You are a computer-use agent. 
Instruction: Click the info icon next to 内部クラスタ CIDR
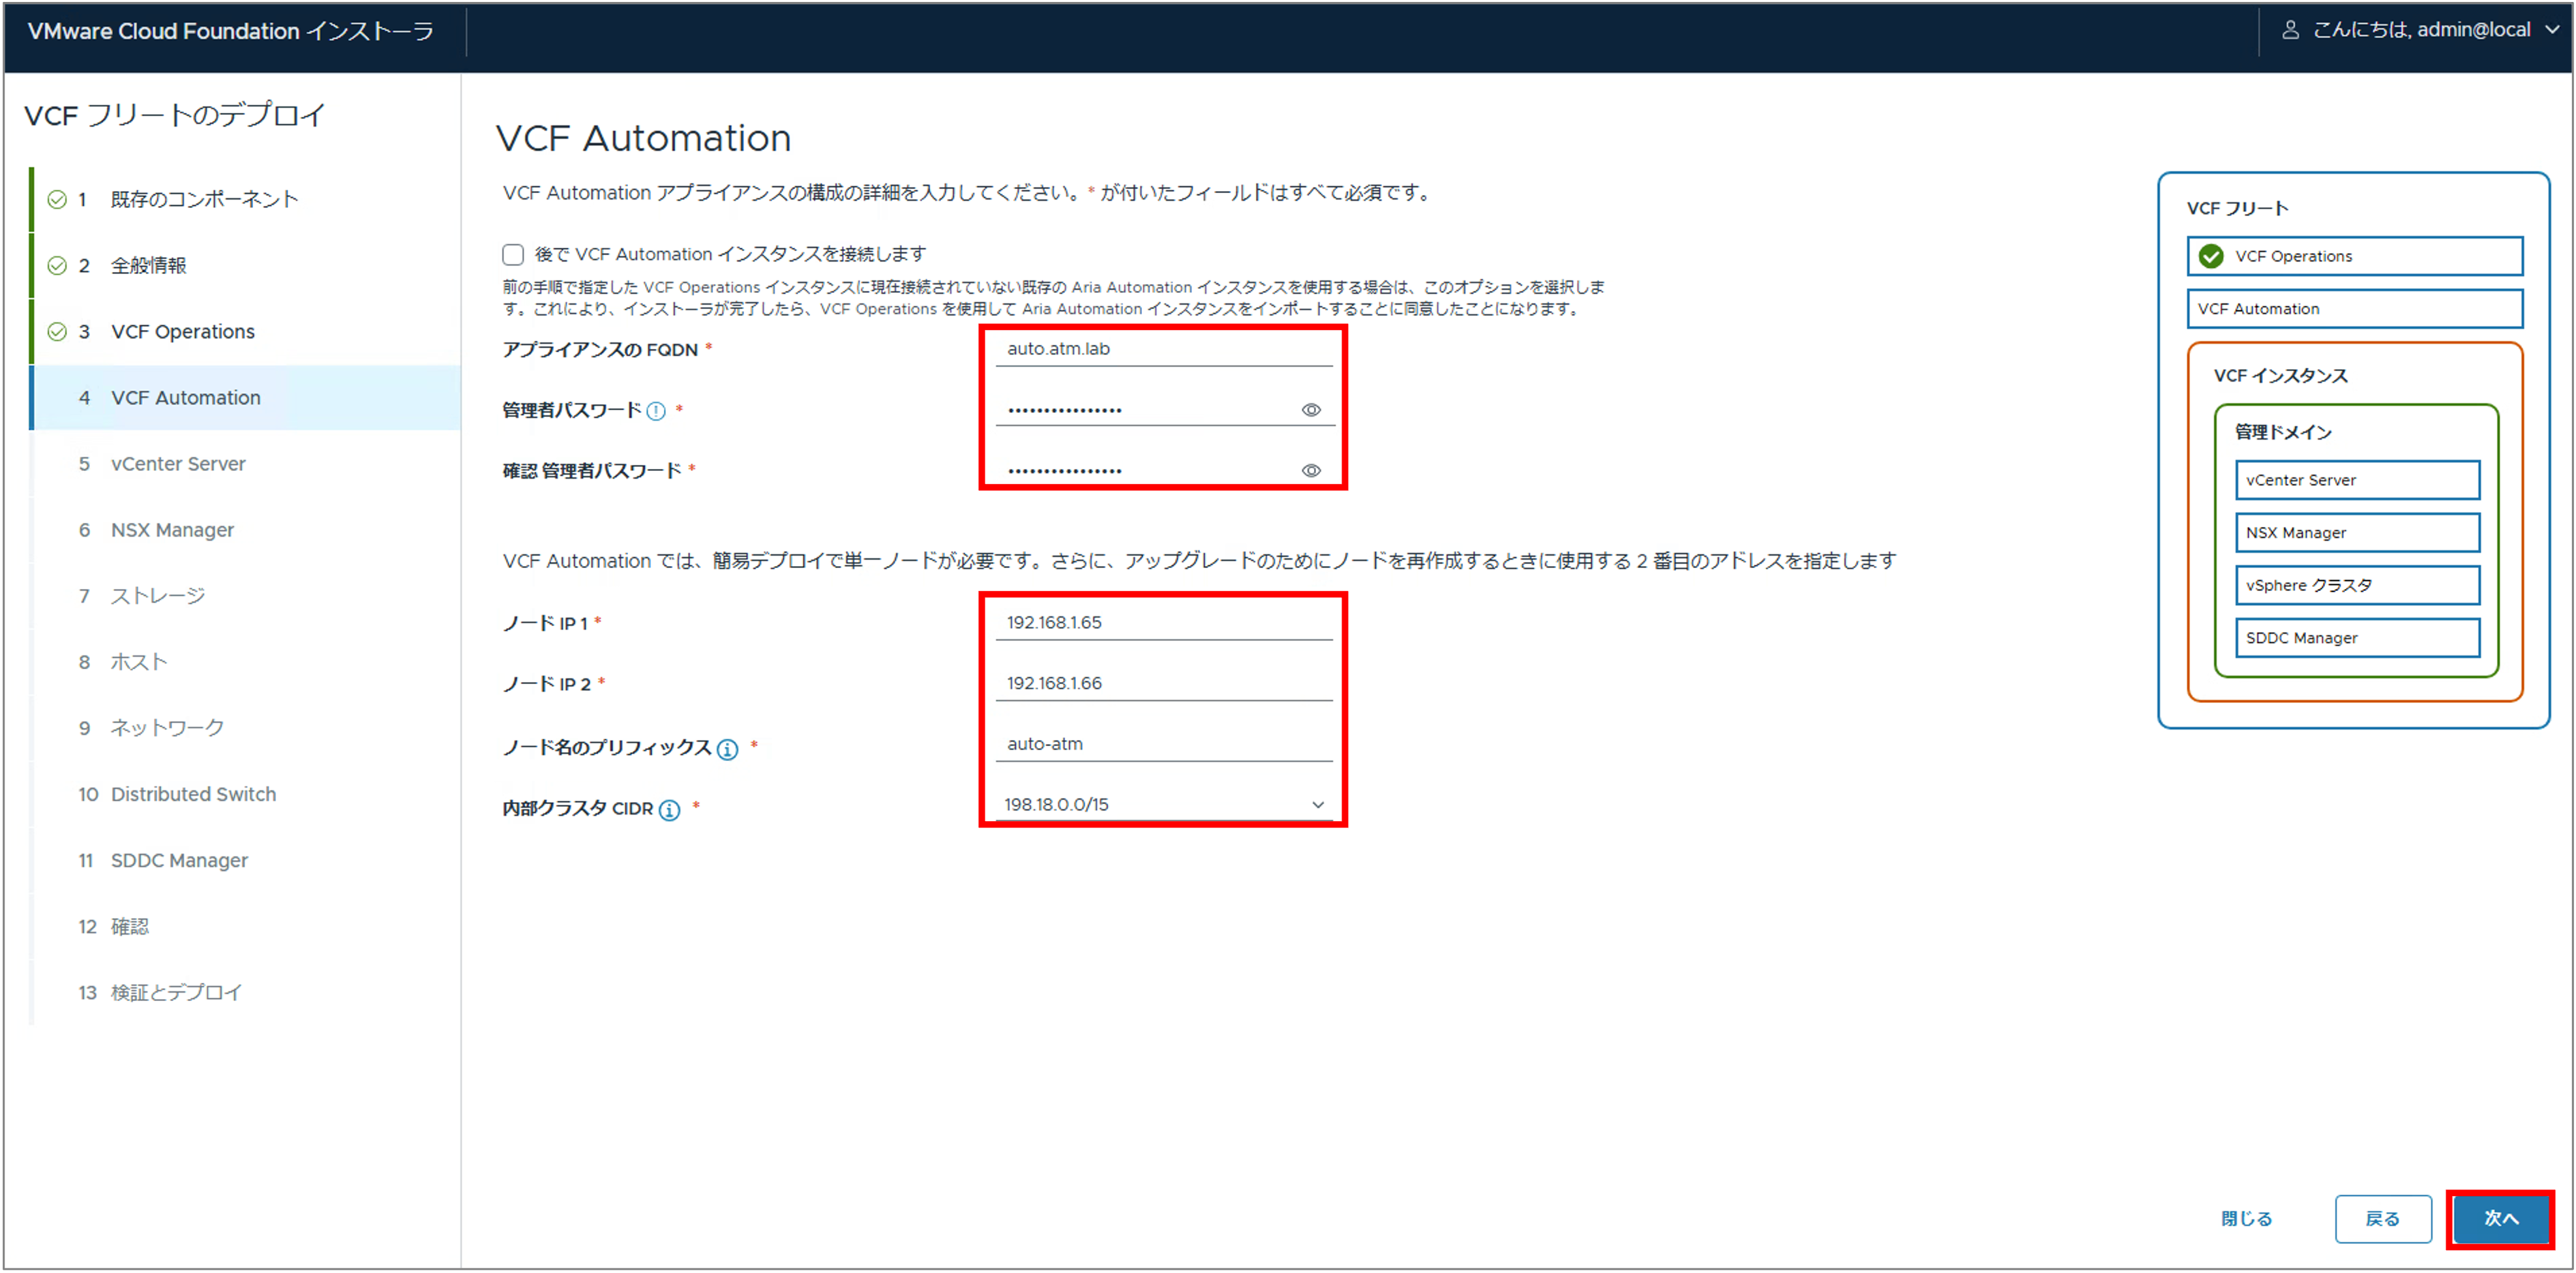point(670,810)
